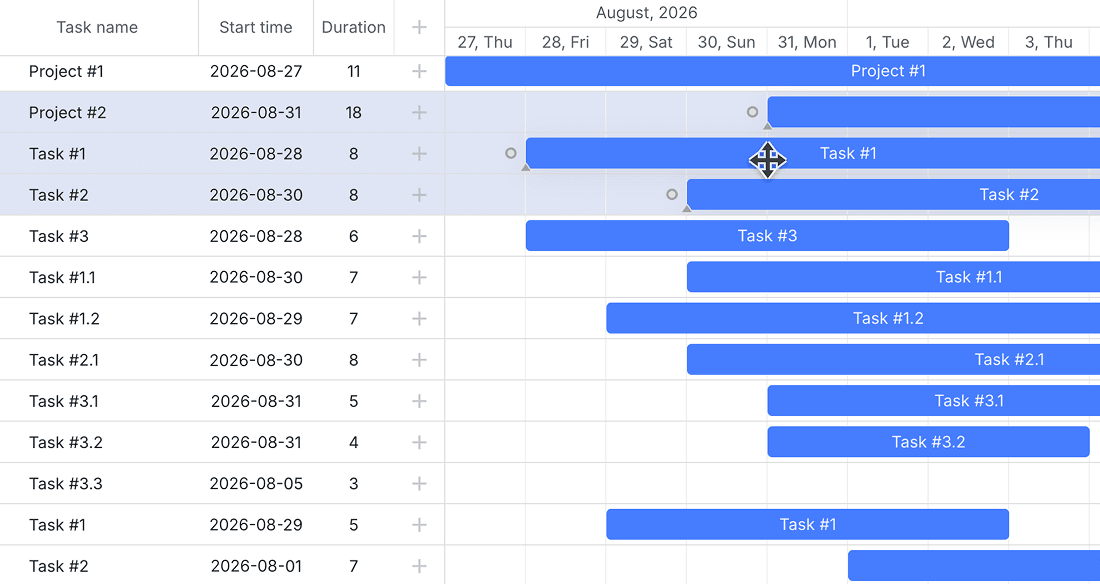Click the plus icon in Task #3.3 row
This screenshot has height=584, width=1100.
(x=419, y=484)
